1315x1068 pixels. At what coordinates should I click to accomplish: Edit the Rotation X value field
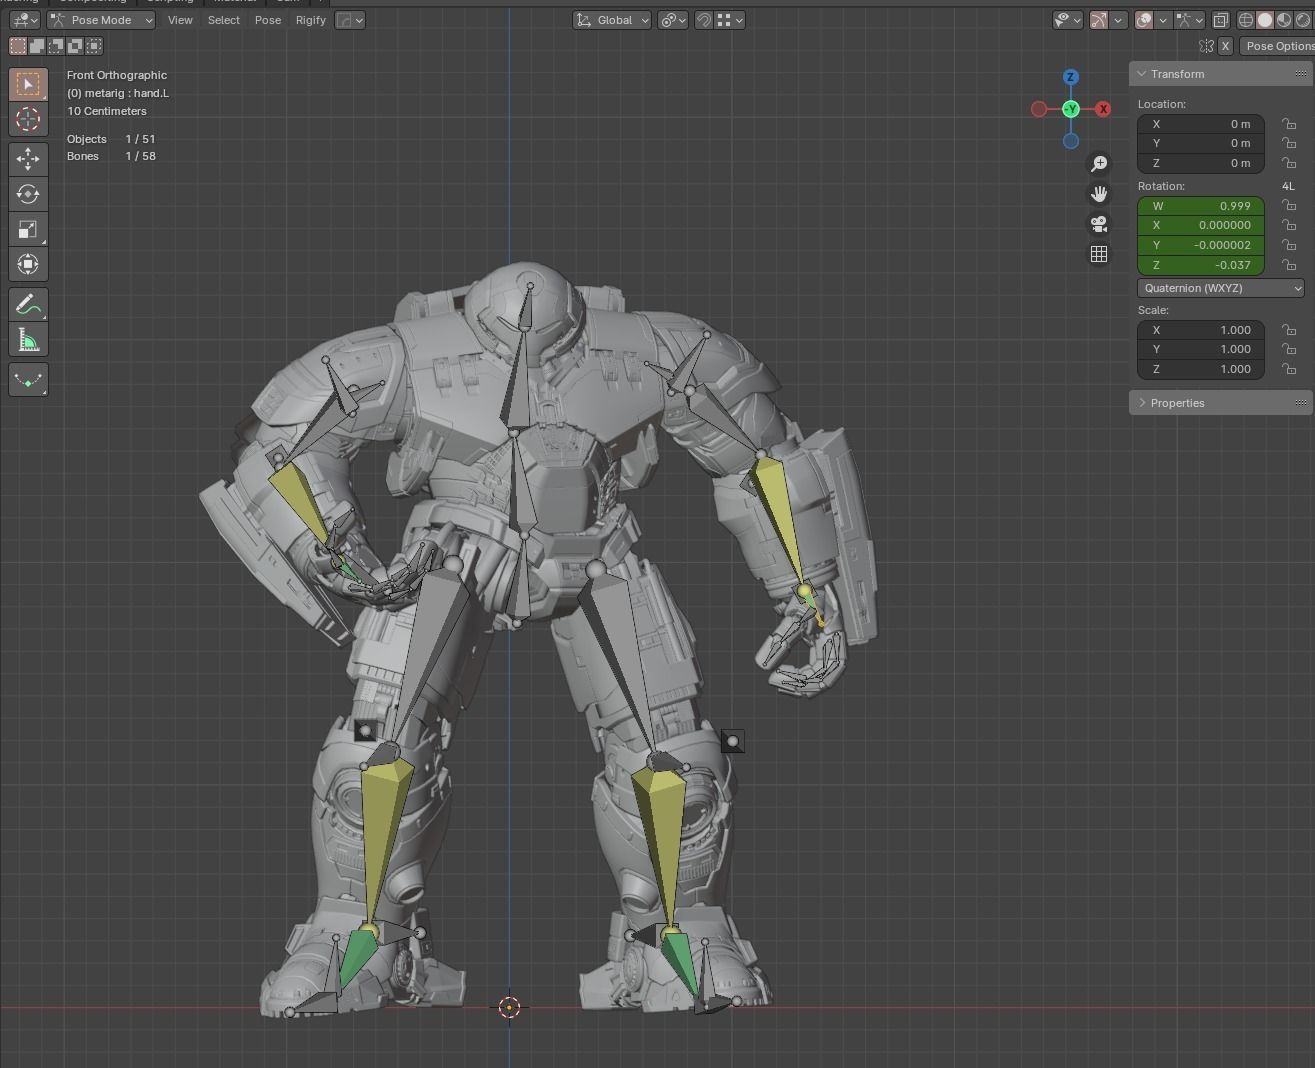click(1201, 225)
